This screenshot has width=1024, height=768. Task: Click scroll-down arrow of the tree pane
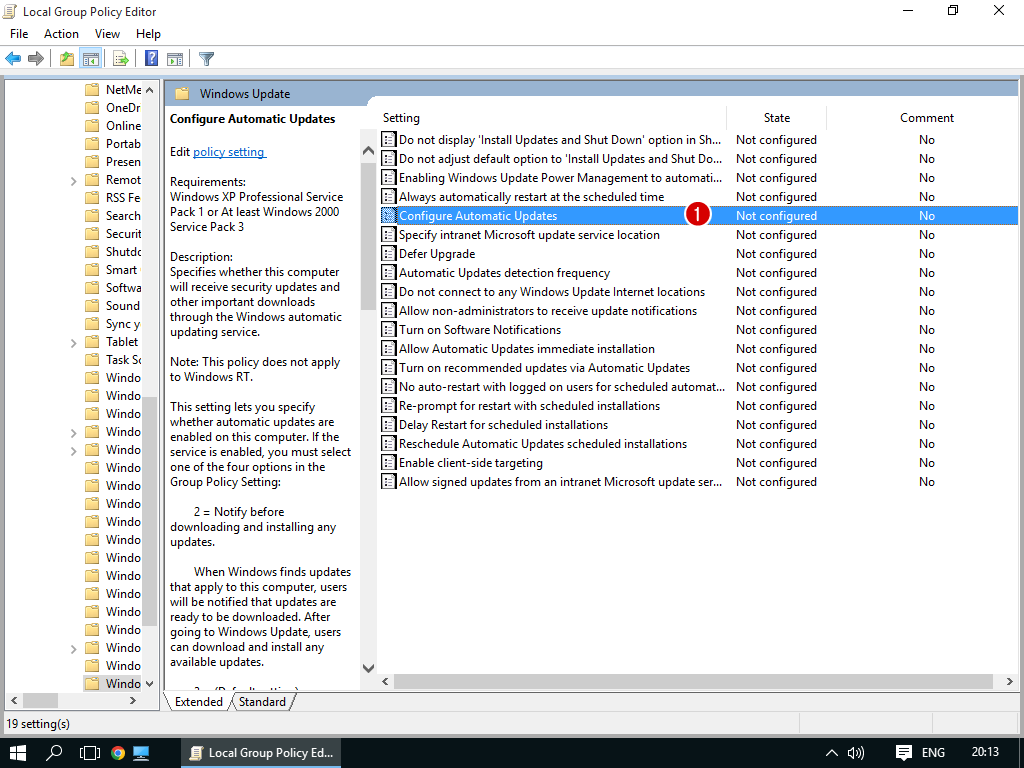coord(150,684)
